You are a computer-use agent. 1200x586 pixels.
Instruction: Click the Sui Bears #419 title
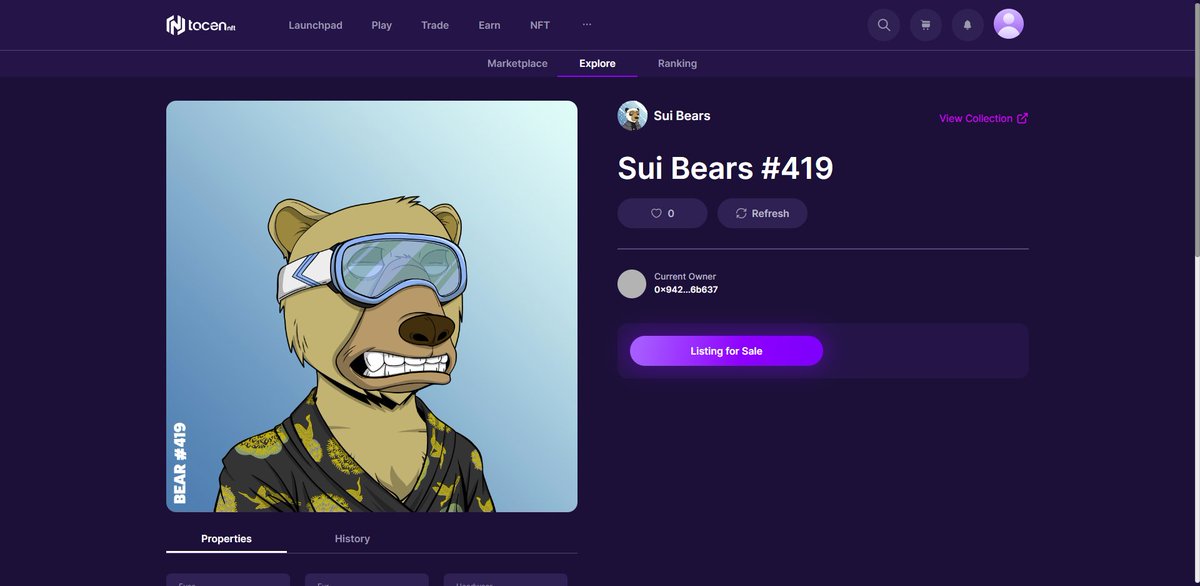click(725, 167)
